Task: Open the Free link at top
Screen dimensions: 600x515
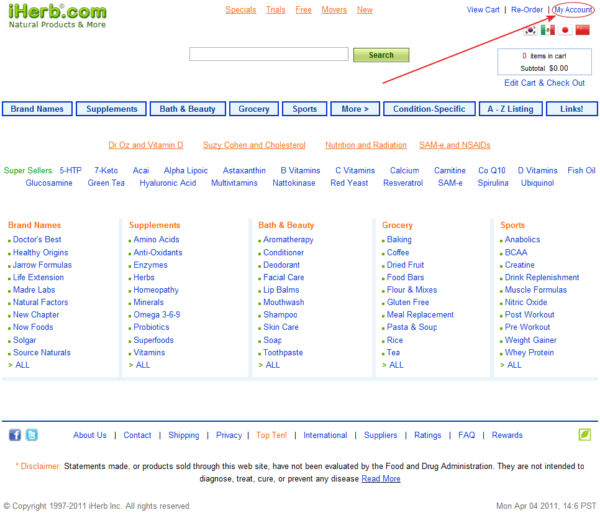Action: [303, 10]
